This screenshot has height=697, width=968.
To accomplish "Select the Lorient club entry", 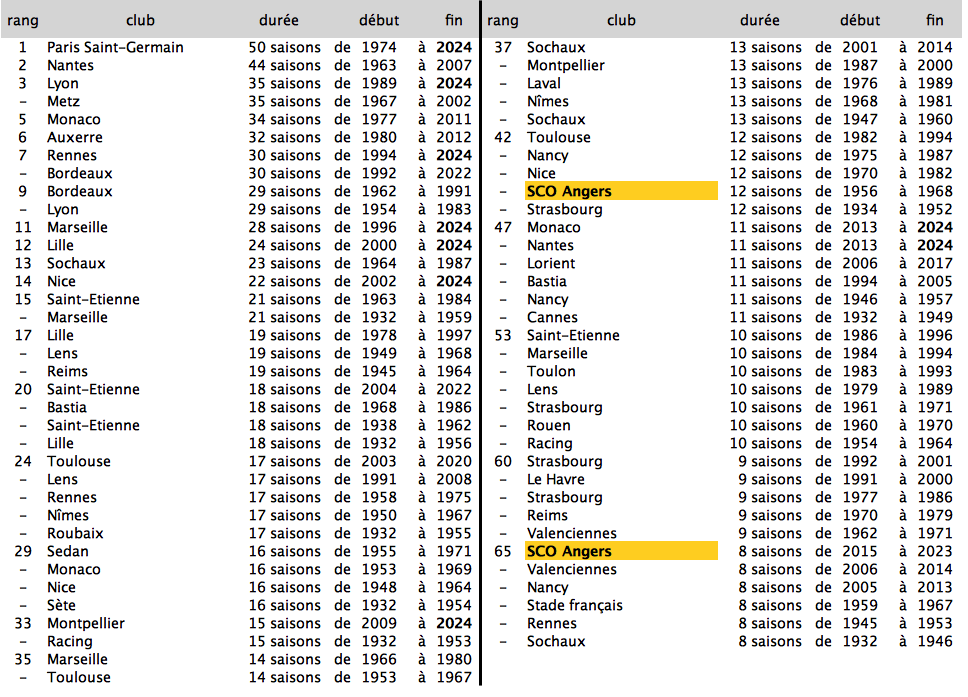I will coord(551,263).
